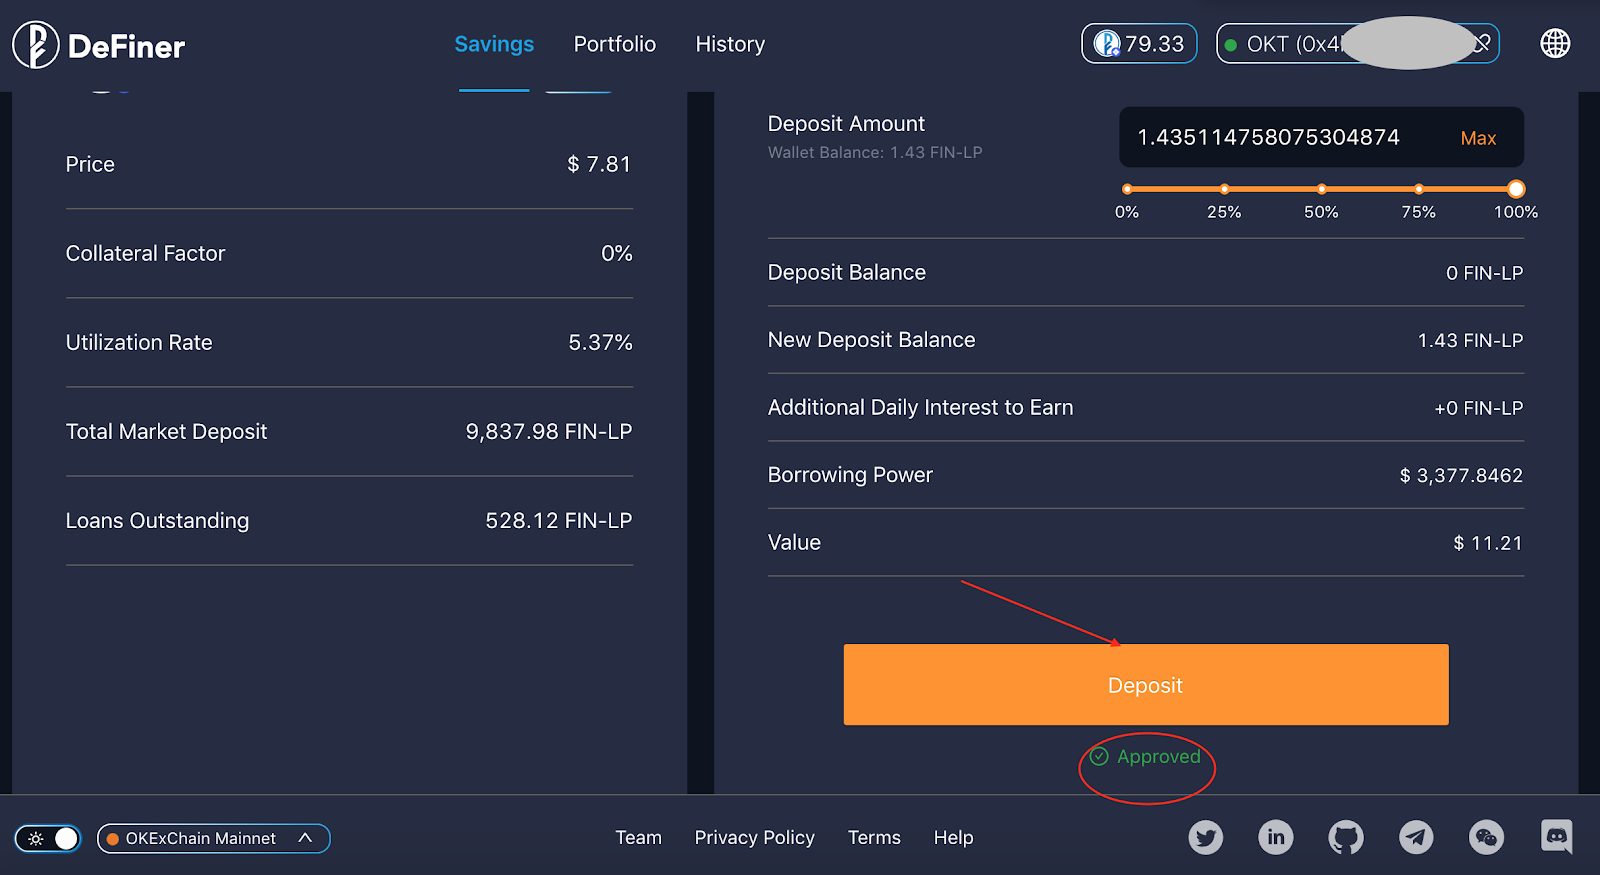This screenshot has height=875, width=1600.
Task: Click the Borrowing Power value $ 3,377.8462
Action: 1461,476
